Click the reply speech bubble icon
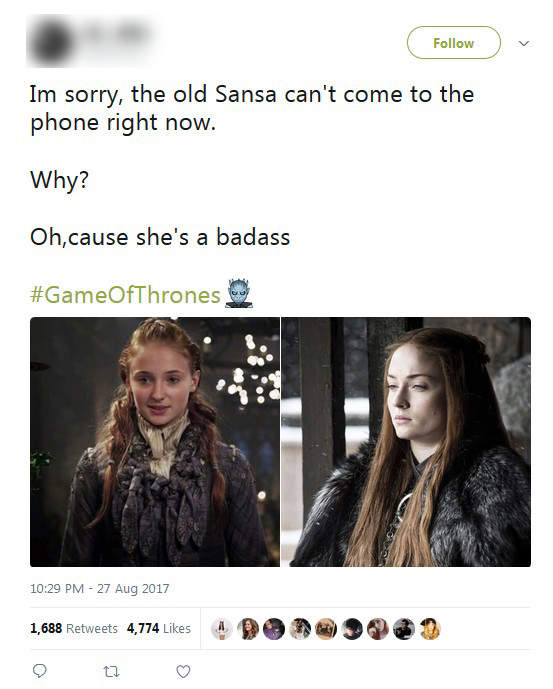This screenshot has height=689, width=553. click(x=40, y=671)
